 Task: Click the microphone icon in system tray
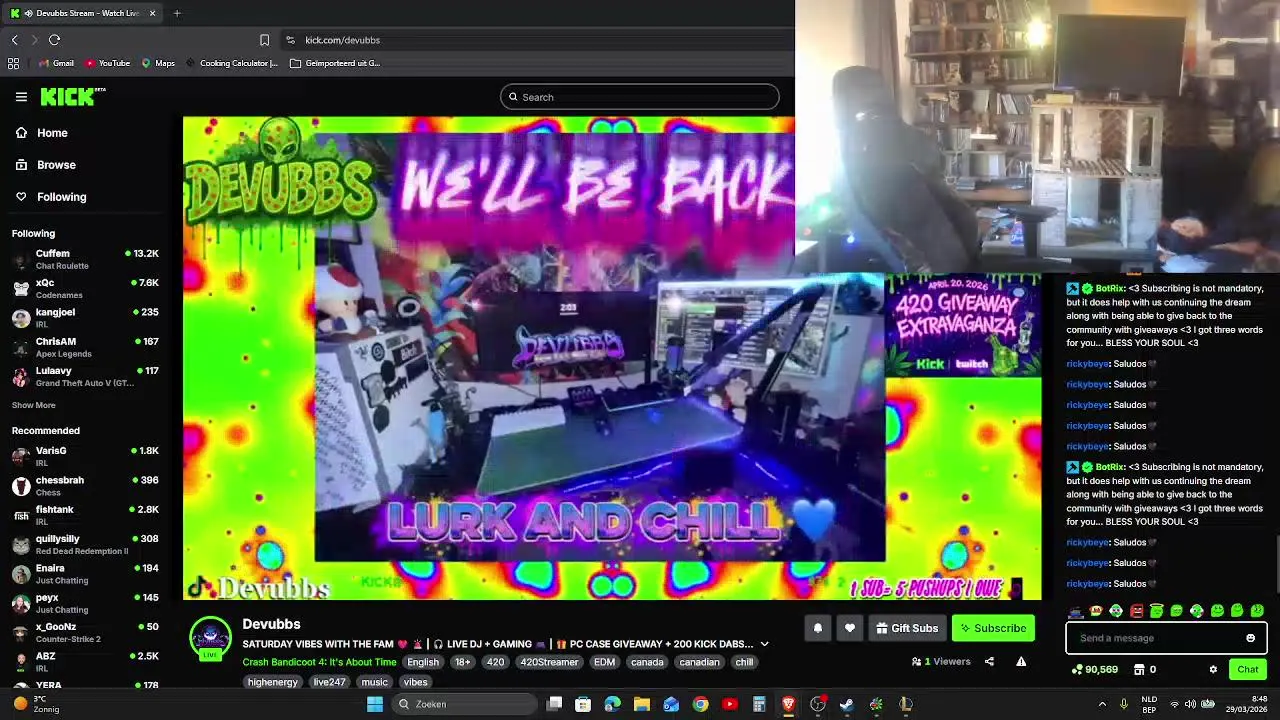1123,704
